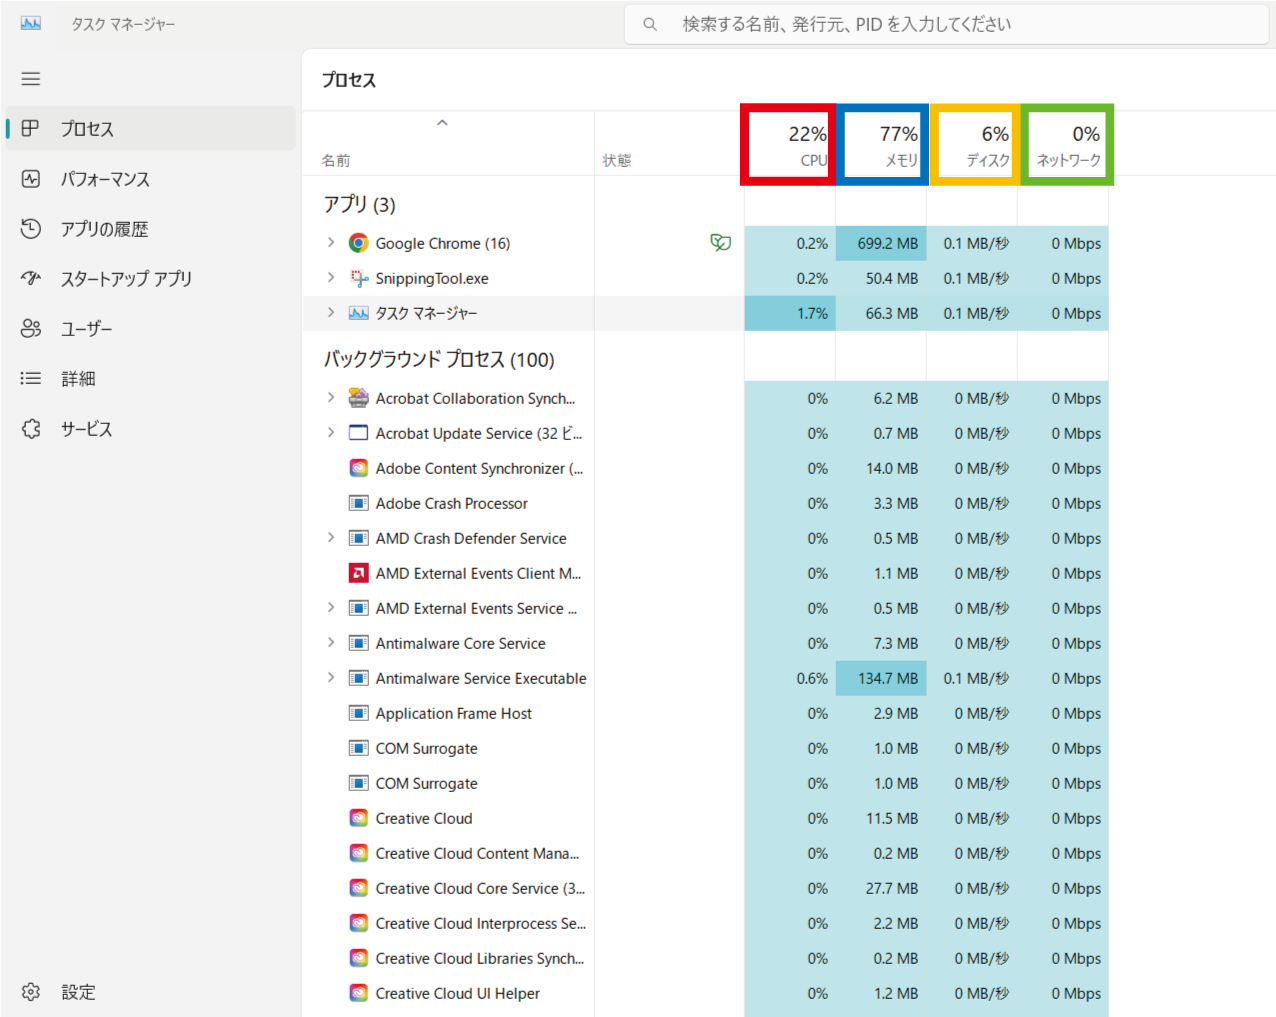Click the AMD External Events Client red icon

point(358,573)
